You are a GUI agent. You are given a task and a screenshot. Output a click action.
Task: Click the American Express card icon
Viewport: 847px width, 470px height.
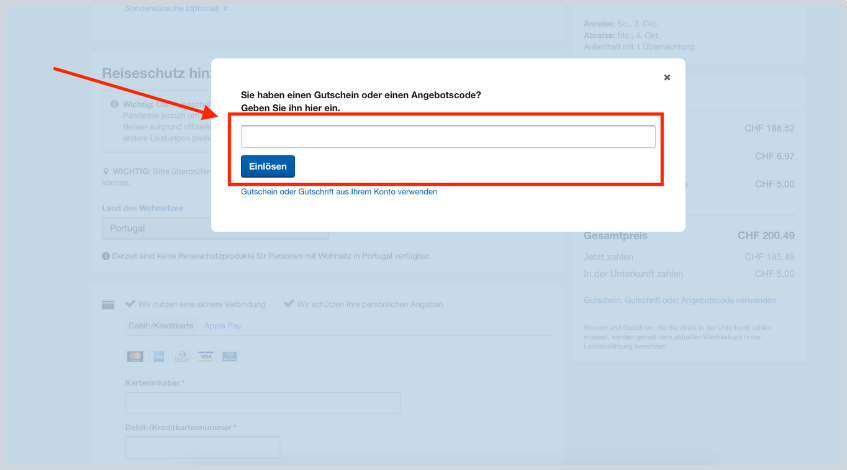(159, 356)
